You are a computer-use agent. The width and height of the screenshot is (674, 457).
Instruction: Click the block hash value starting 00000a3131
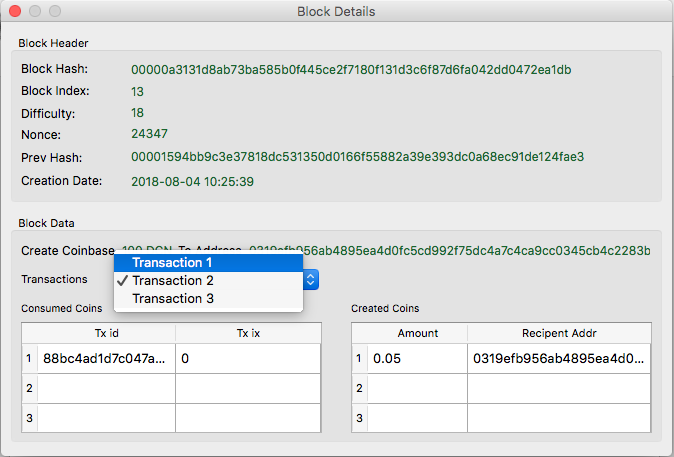pos(351,70)
